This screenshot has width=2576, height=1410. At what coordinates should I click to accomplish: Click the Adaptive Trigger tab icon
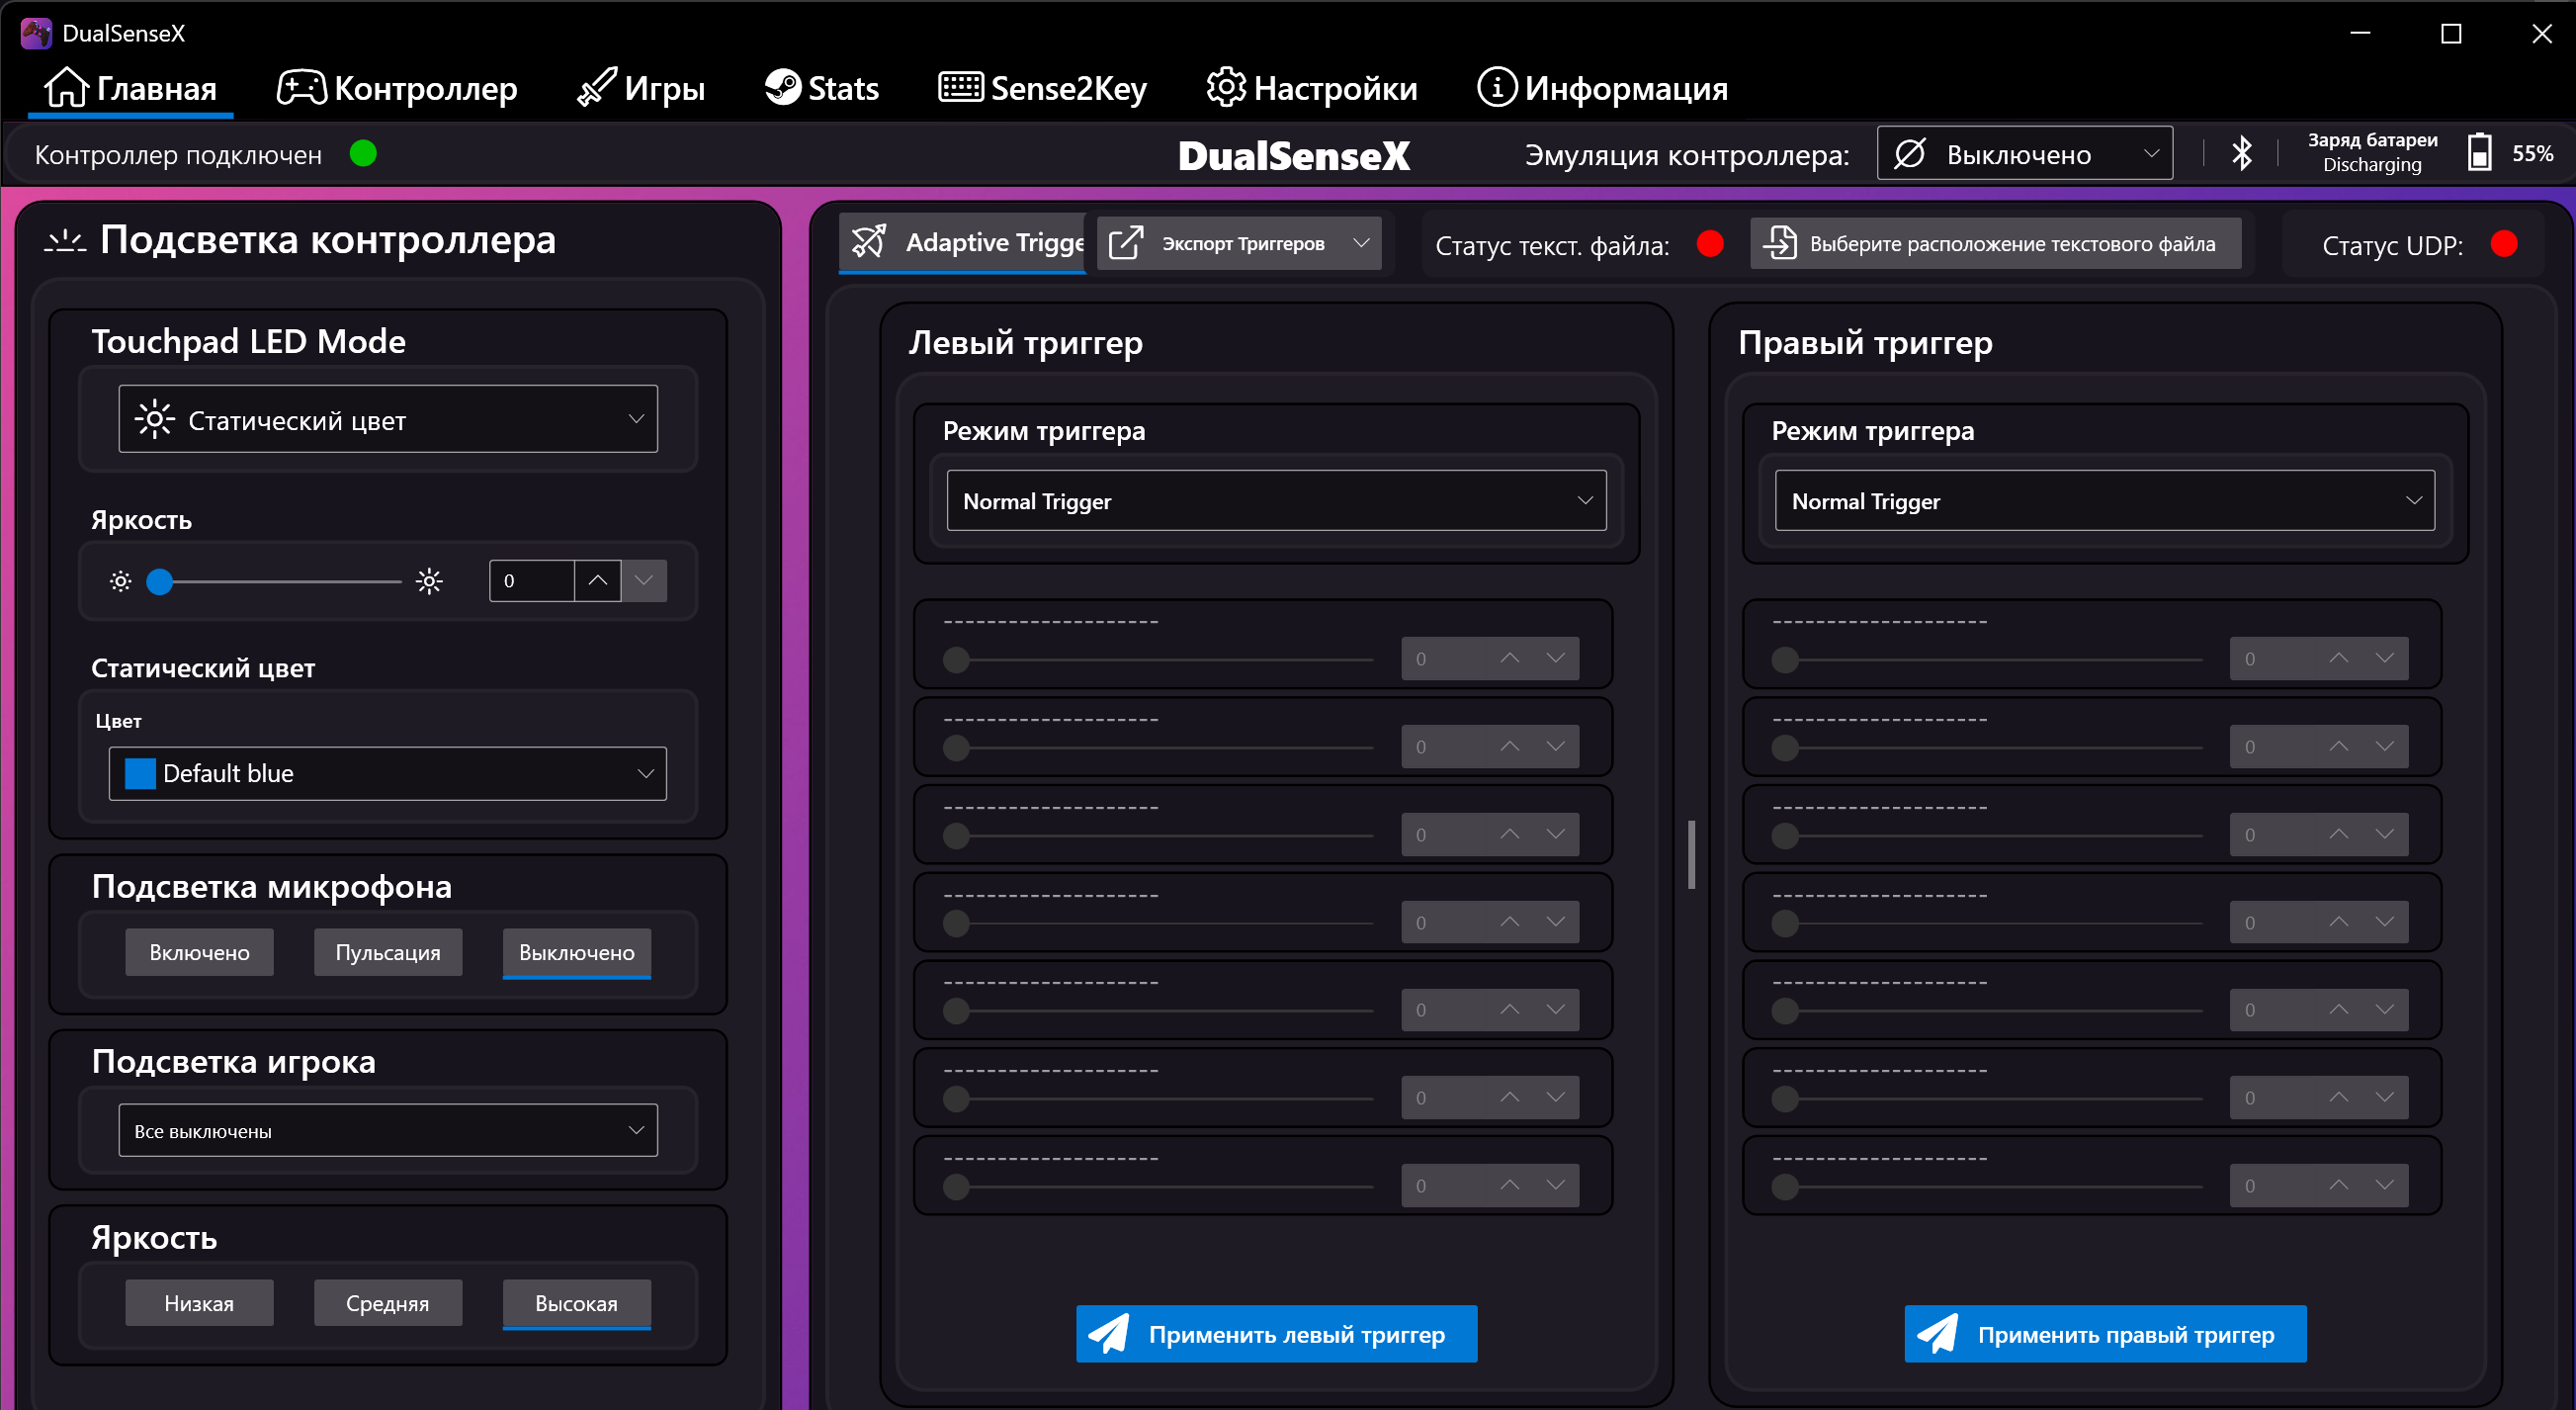(868, 242)
